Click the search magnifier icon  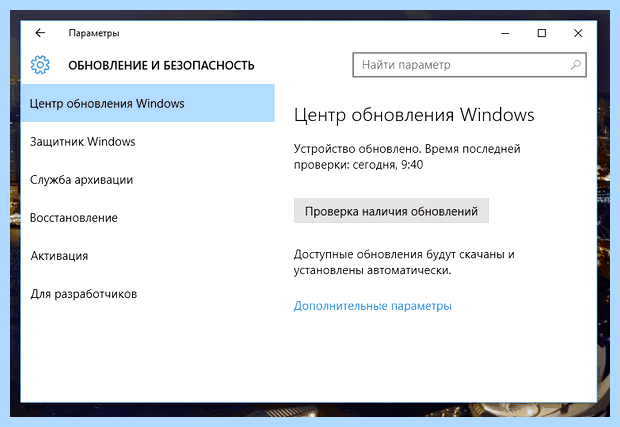[576, 64]
